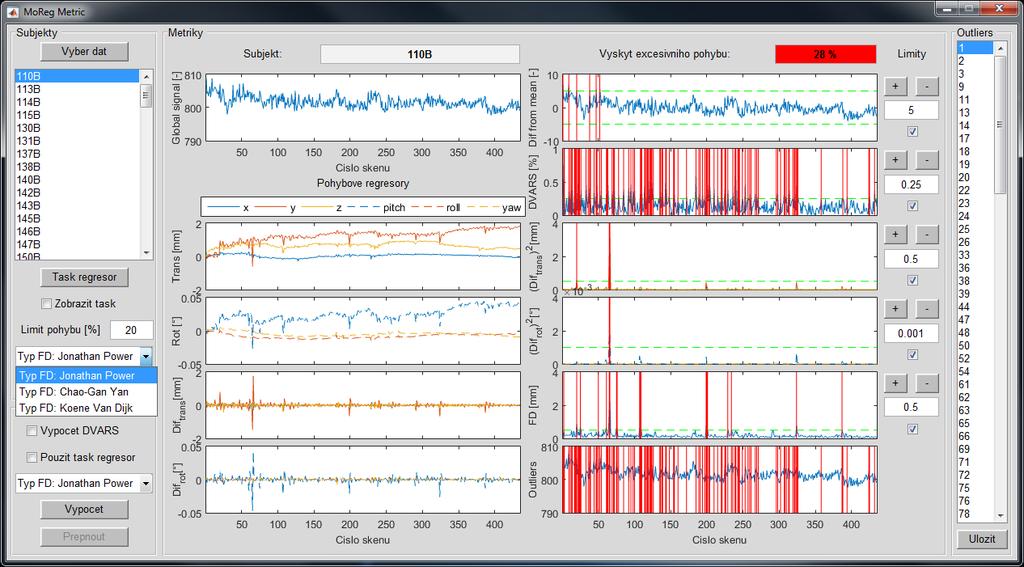Toggle the Pouzit task regresor checkbox

(31, 457)
